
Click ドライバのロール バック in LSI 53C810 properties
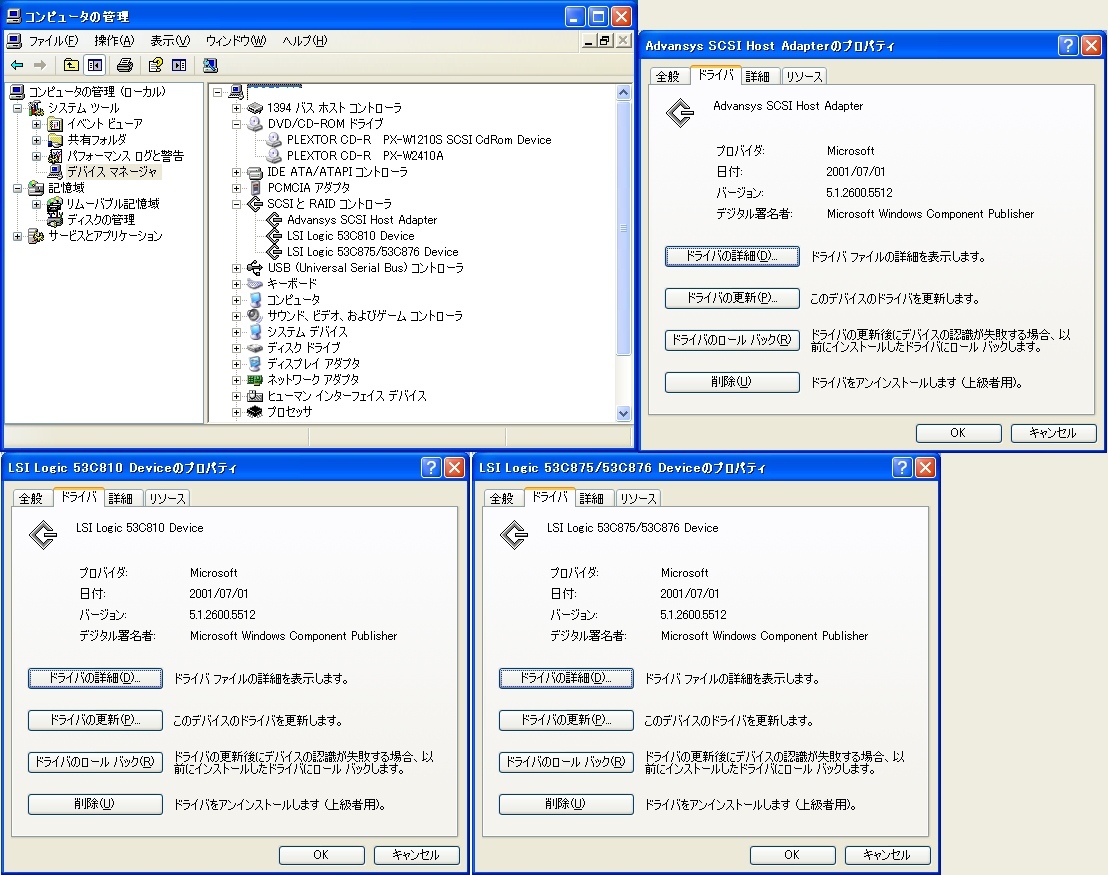[95, 762]
